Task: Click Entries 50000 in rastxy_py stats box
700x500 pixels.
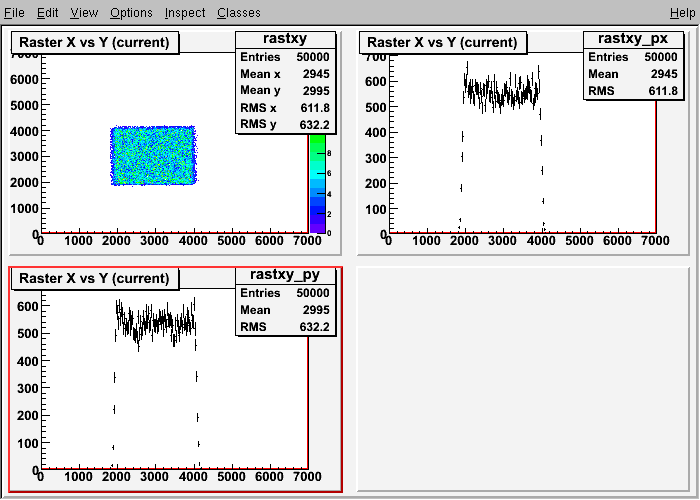Action: [285, 293]
